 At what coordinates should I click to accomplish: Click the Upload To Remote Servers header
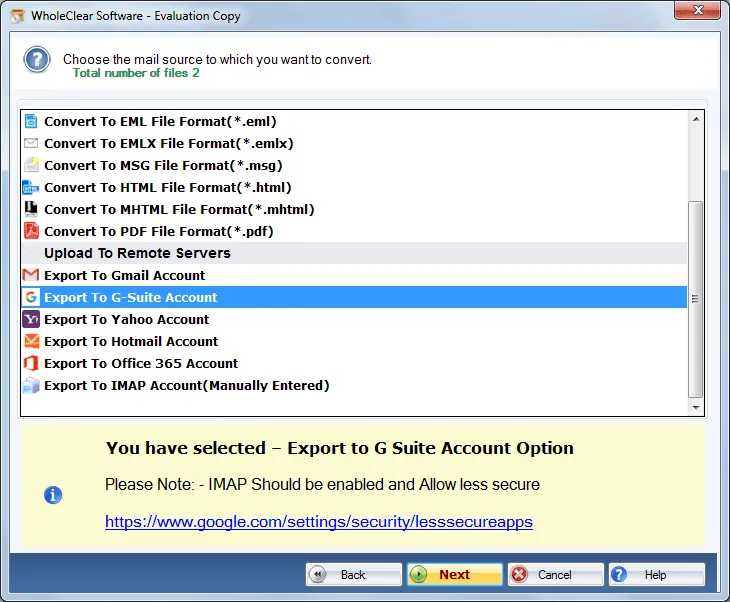tap(354, 253)
